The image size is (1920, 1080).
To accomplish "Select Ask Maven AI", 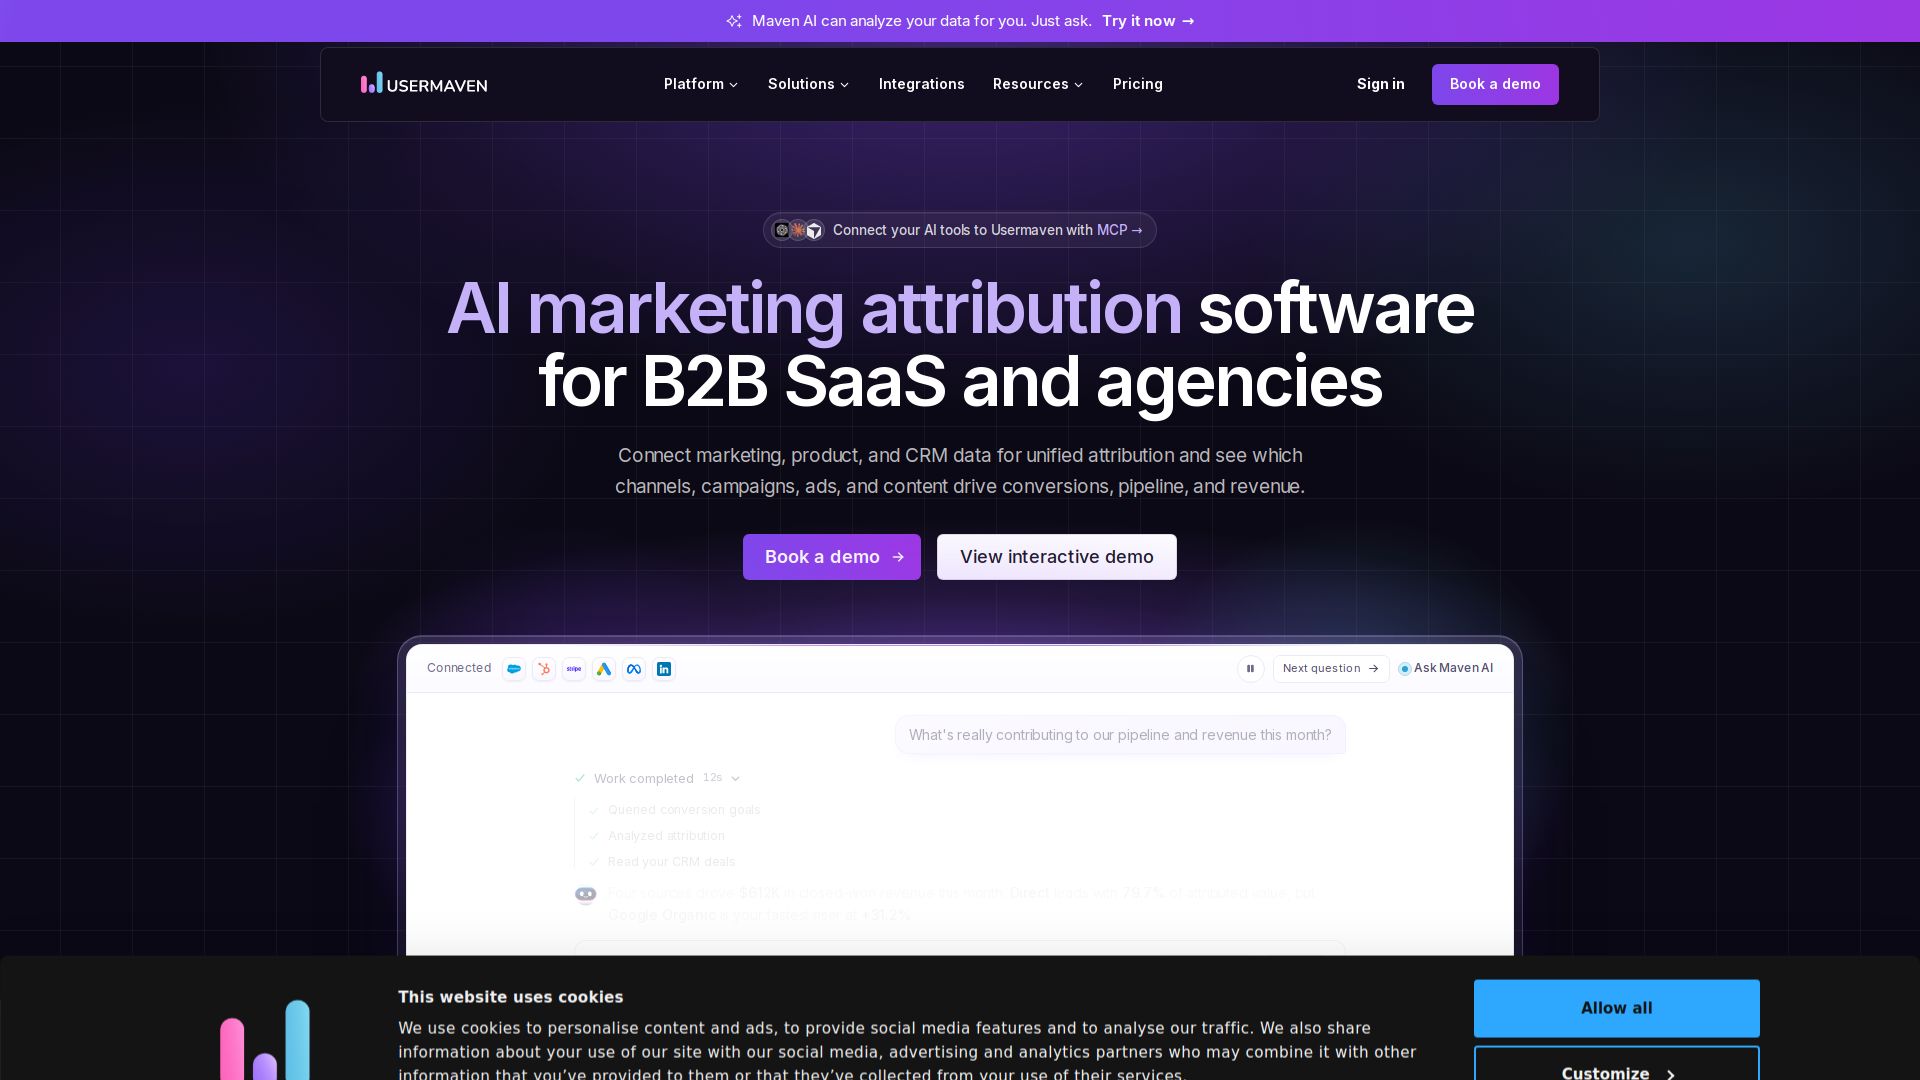I will point(1446,669).
